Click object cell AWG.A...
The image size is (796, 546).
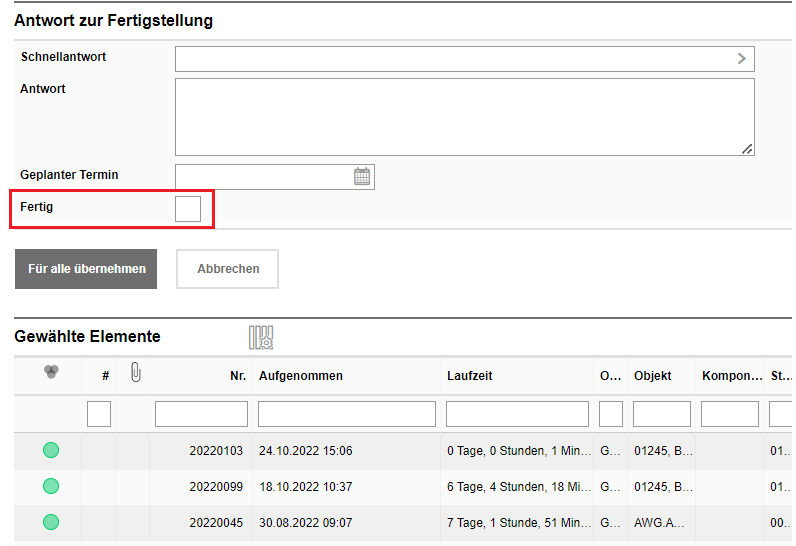[659, 523]
